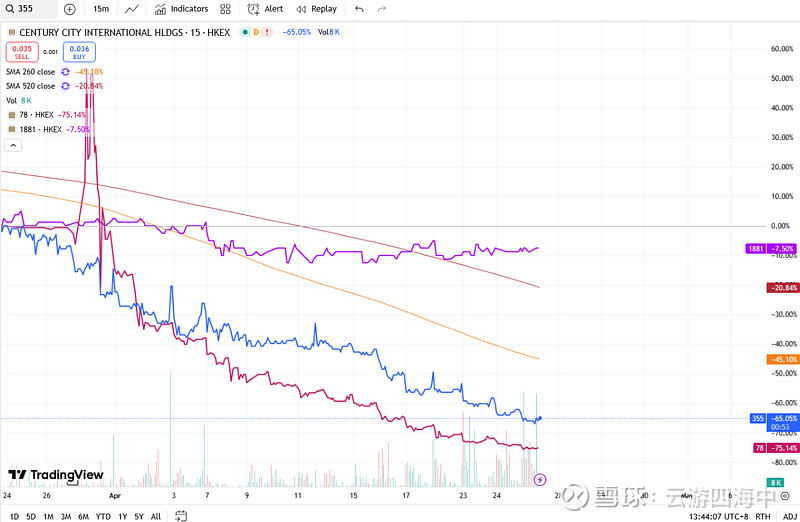
Task: Click the -65.05% value in the header
Action: coord(297,32)
